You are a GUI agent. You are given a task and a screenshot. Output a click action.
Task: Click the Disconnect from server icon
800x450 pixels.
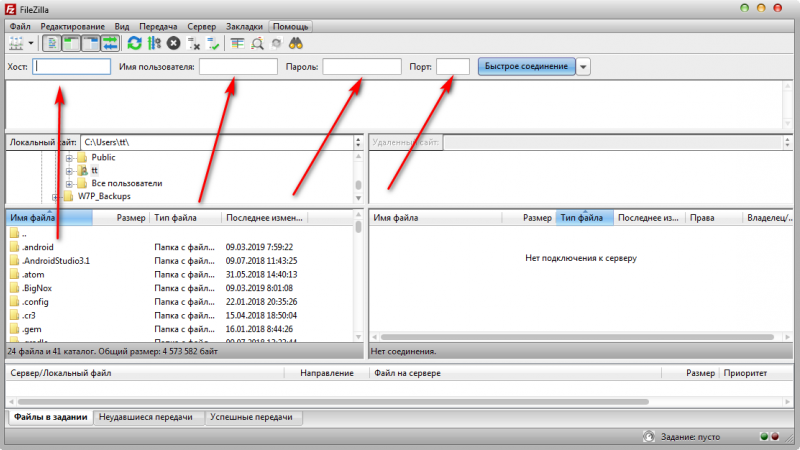tap(193, 43)
